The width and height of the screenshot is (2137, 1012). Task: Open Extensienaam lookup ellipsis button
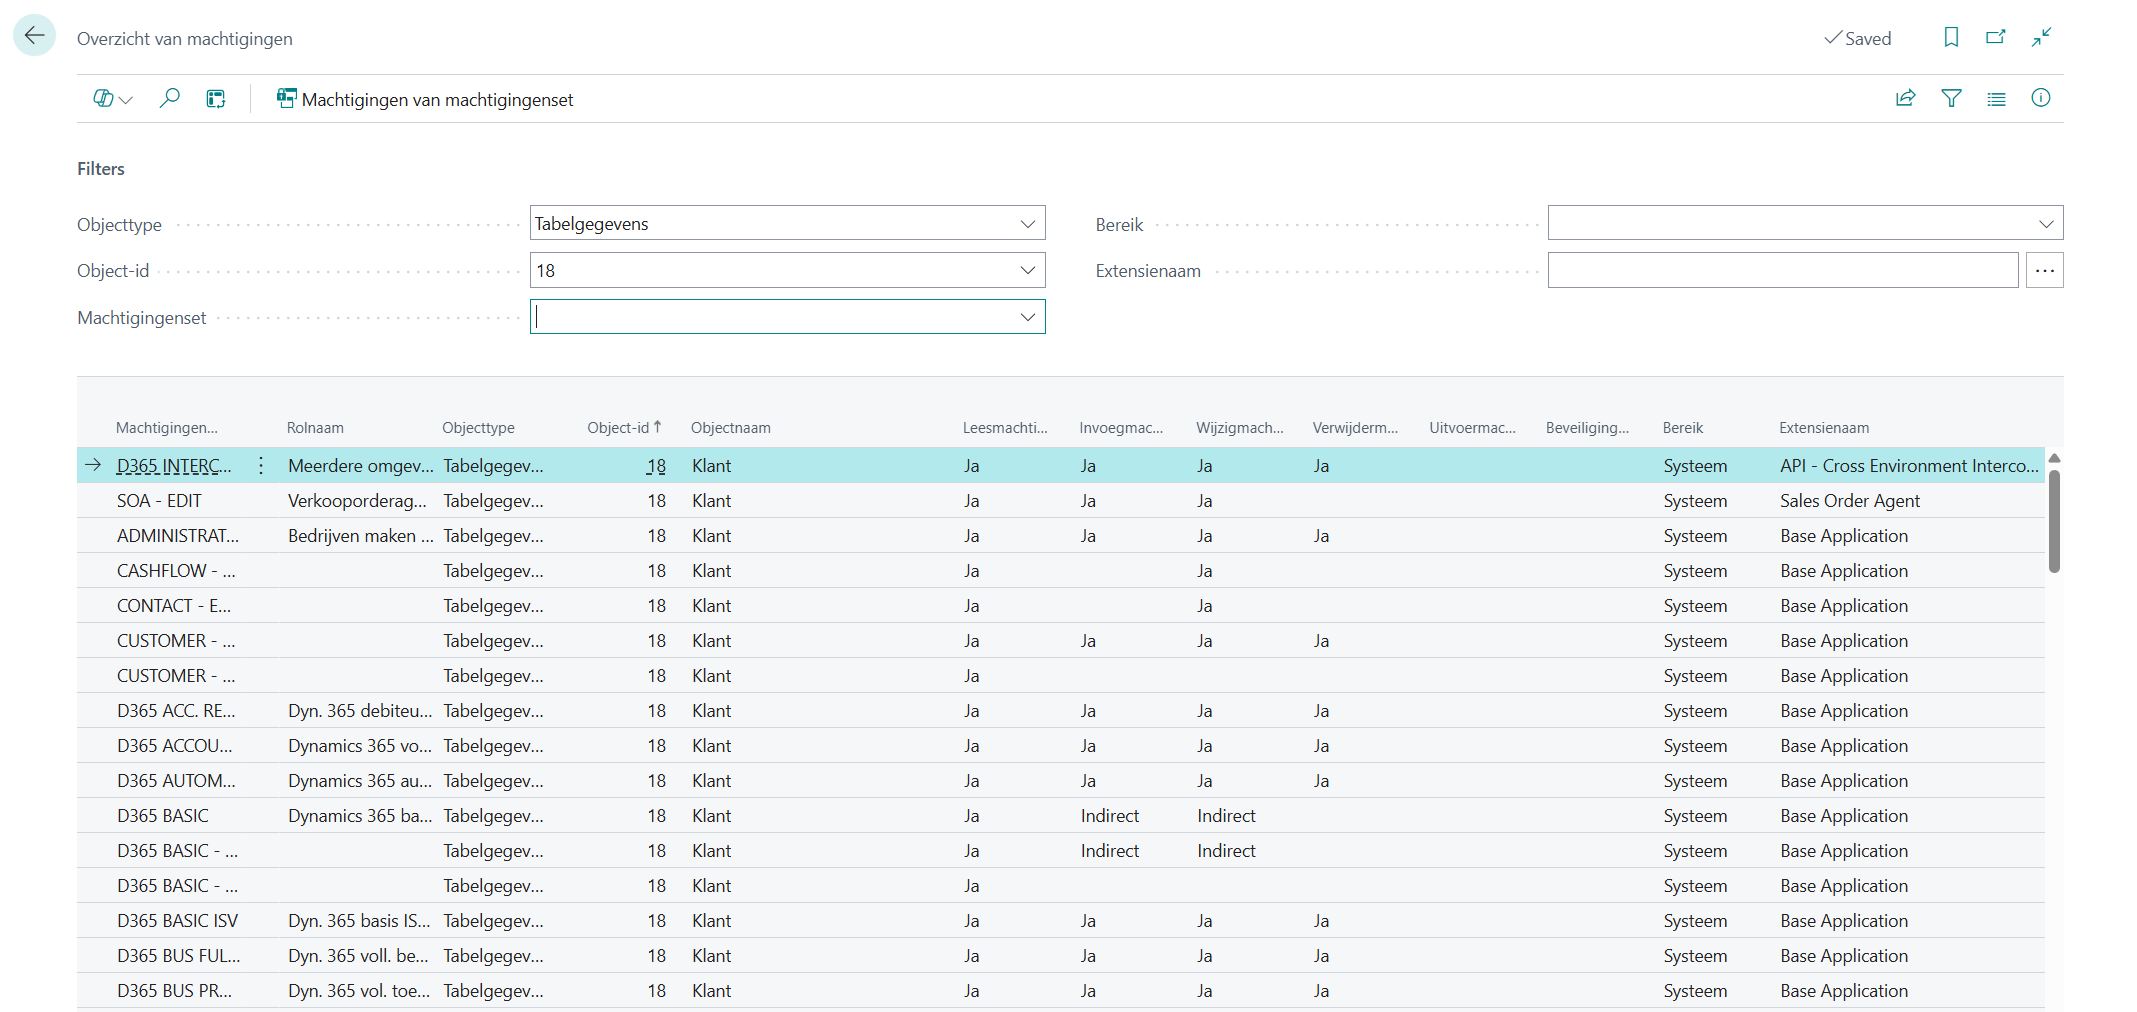tap(2045, 270)
